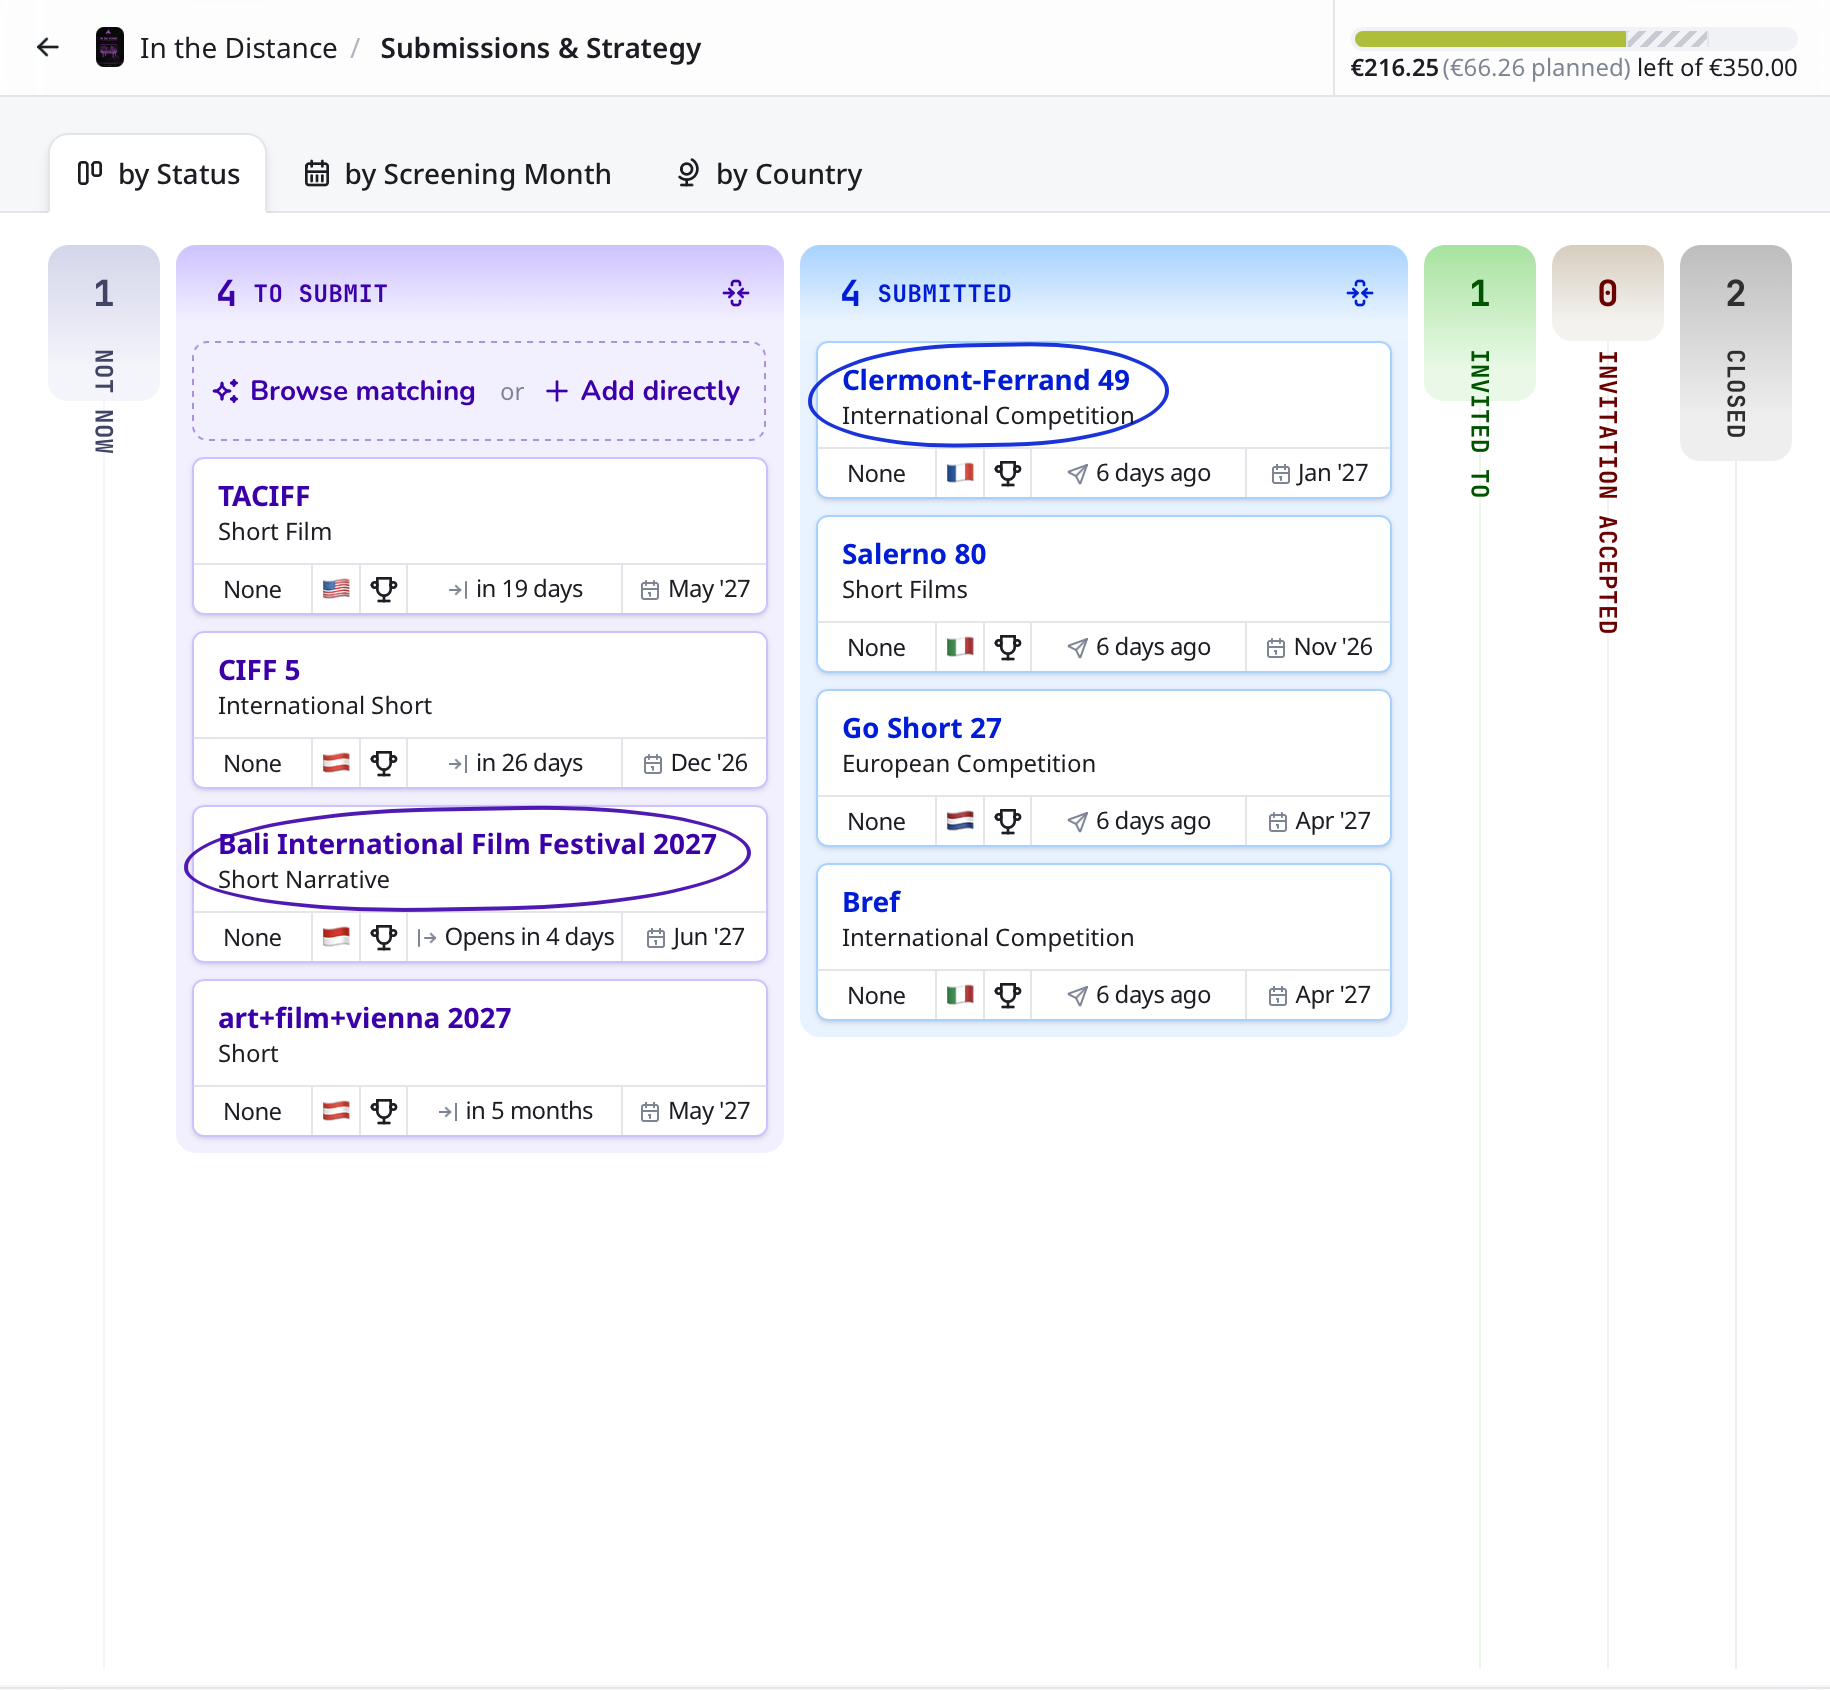The width and height of the screenshot is (1830, 1690).
Task: Go back using the left arrow
Action: click(48, 47)
